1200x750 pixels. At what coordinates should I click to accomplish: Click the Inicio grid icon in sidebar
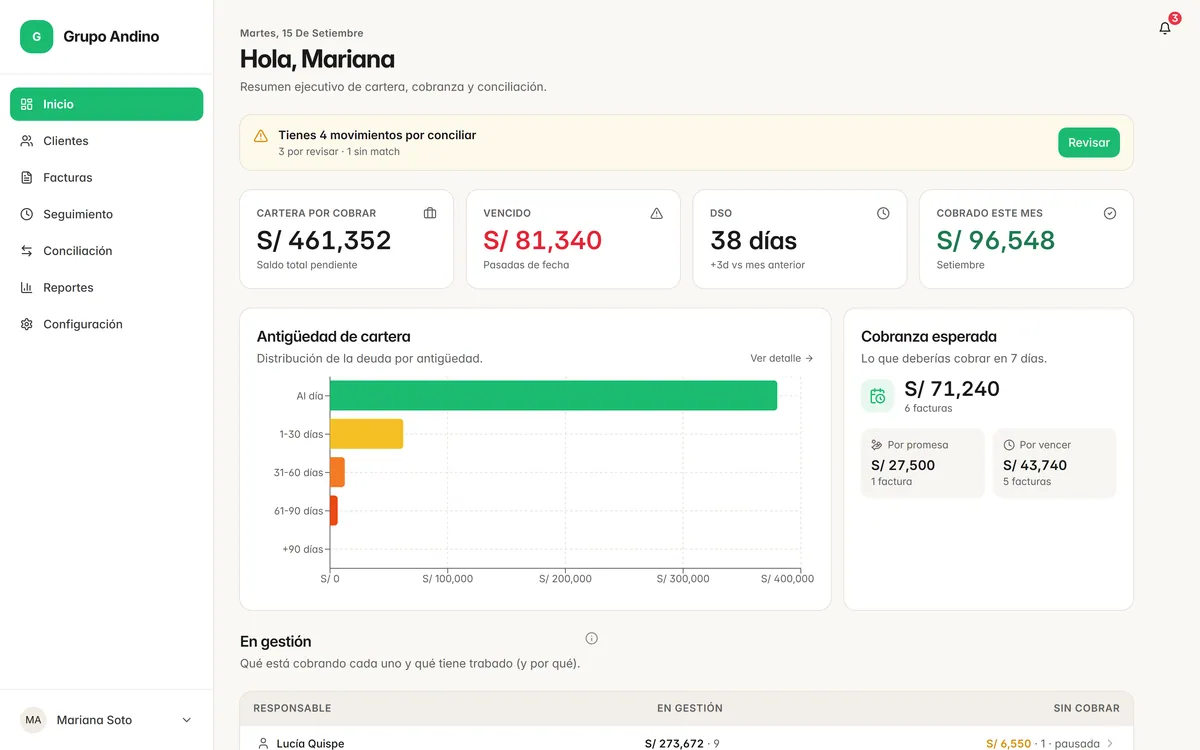(x=27, y=104)
